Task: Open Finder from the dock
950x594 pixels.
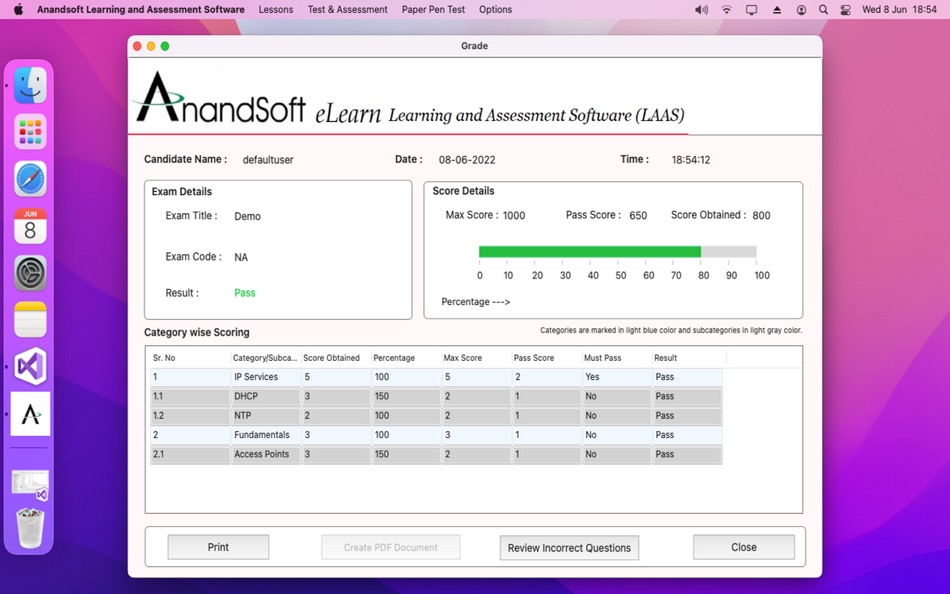Action: pos(30,85)
